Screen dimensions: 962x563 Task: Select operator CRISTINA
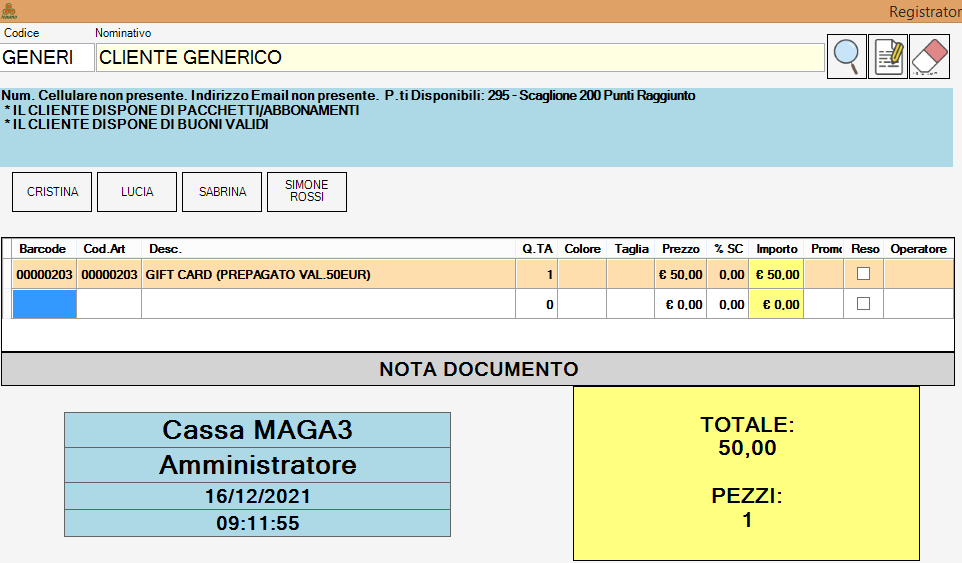(x=52, y=192)
